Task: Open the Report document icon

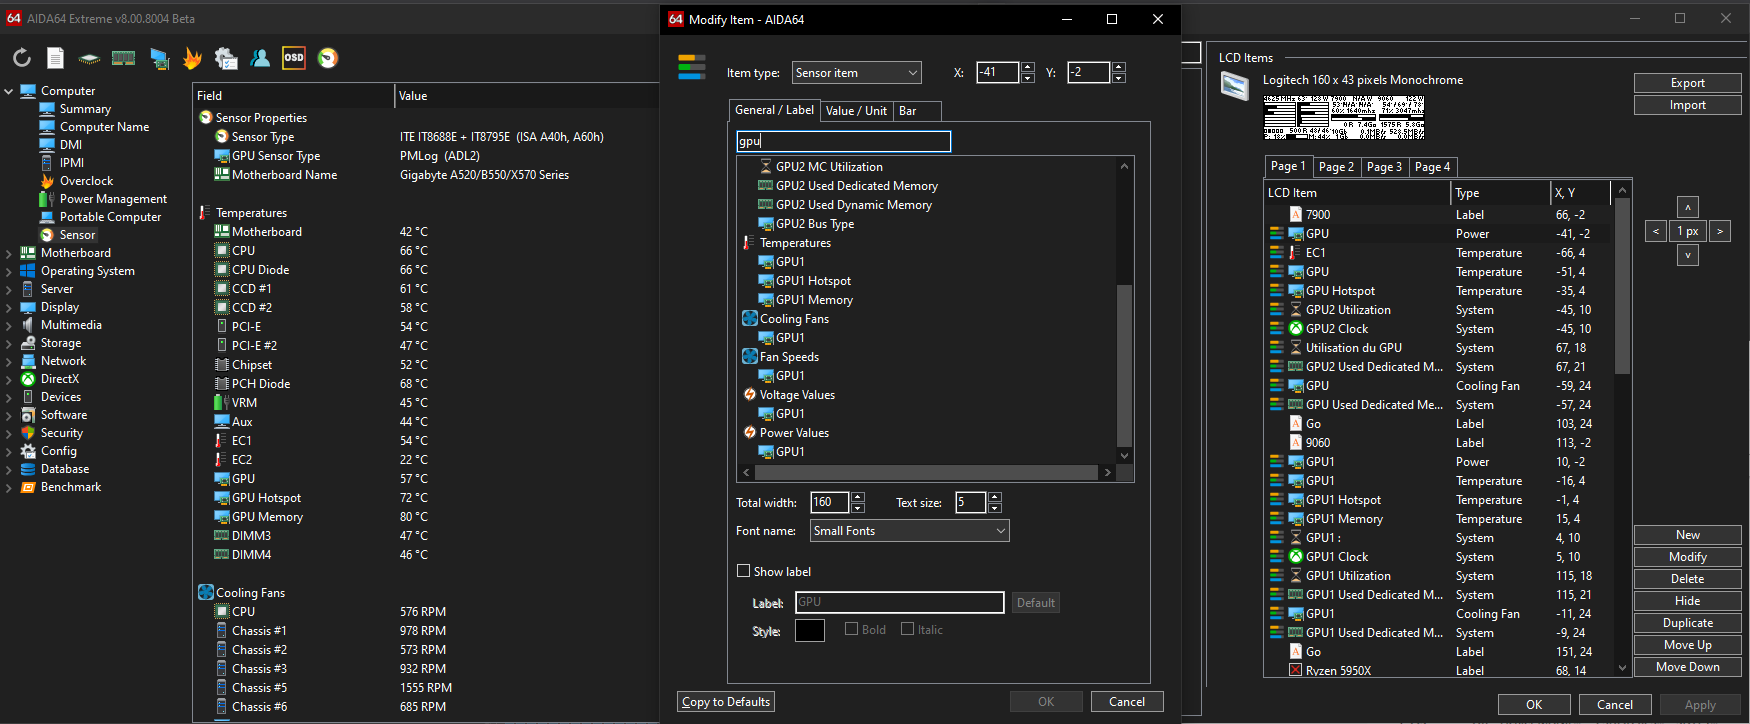Action: point(56,58)
